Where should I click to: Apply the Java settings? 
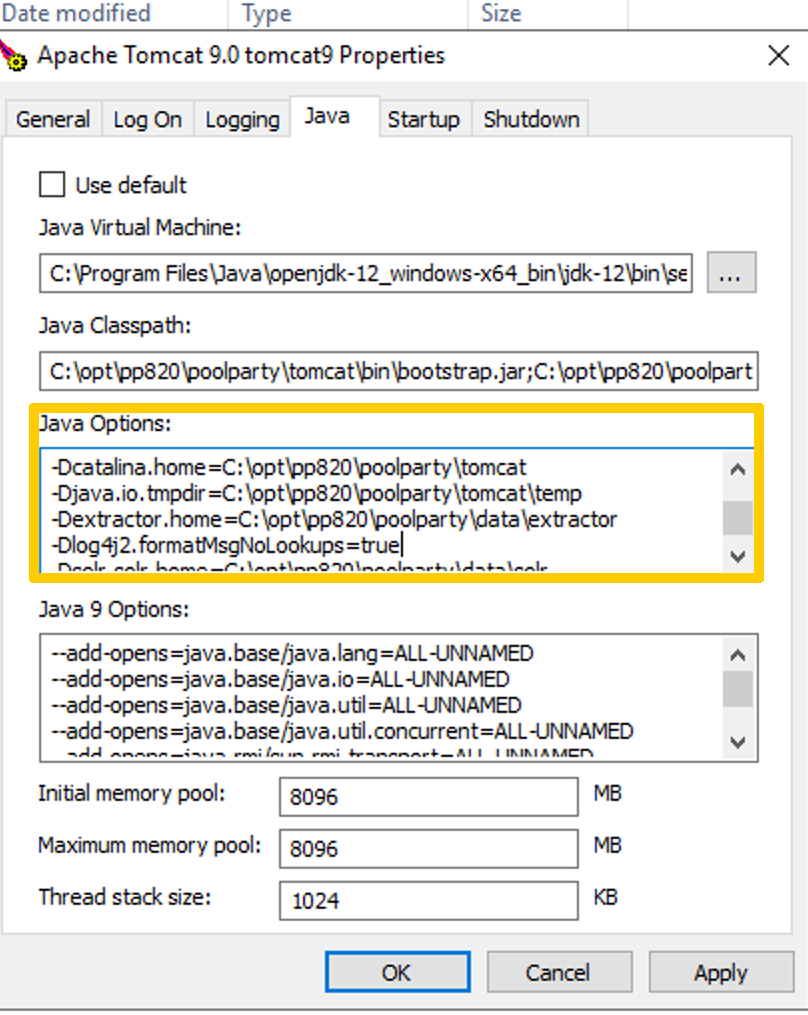pyautogui.click(x=721, y=972)
